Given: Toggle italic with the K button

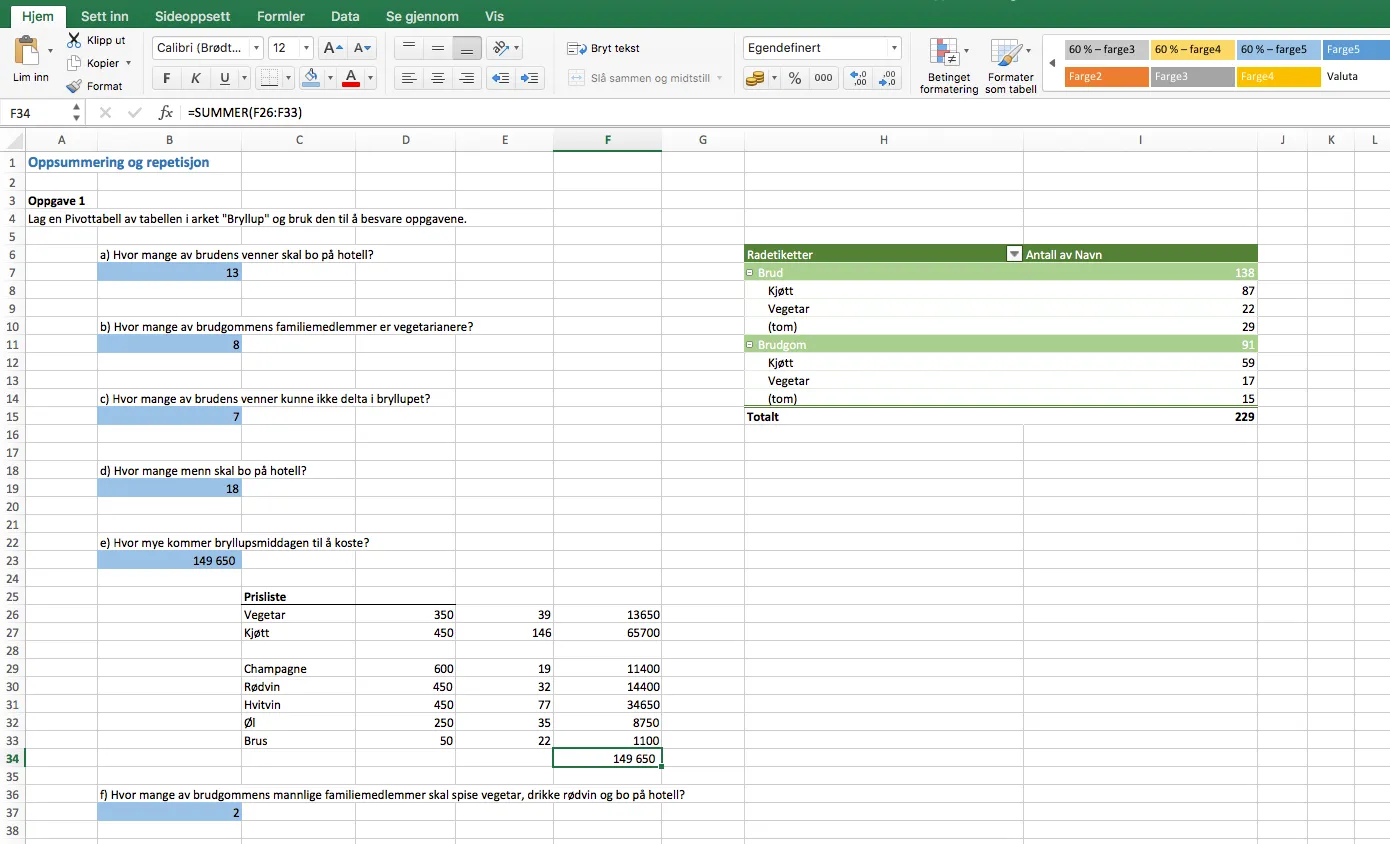Looking at the screenshot, I should pyautogui.click(x=195, y=78).
